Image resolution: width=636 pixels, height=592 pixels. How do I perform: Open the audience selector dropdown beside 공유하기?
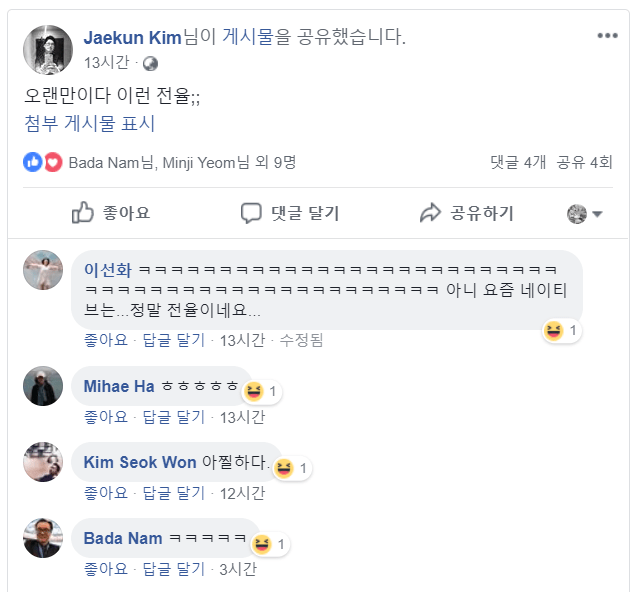(585, 214)
